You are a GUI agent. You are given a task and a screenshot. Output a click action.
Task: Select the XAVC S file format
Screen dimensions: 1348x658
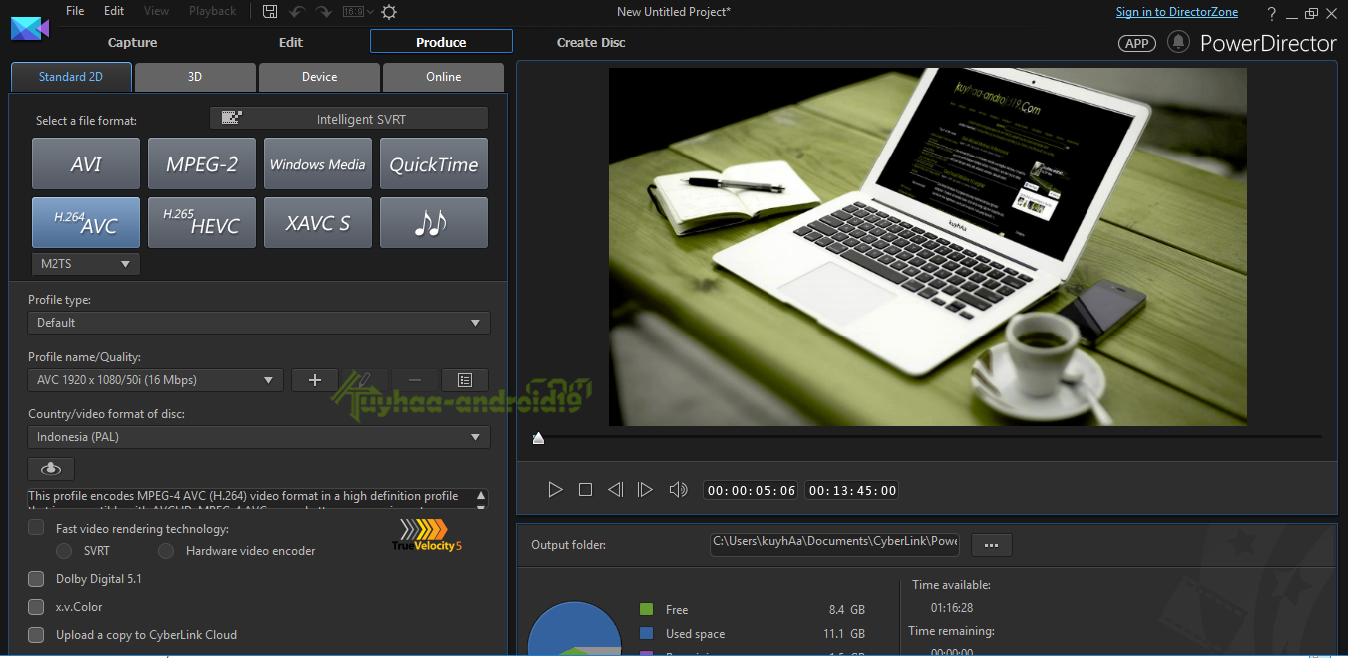(x=318, y=222)
